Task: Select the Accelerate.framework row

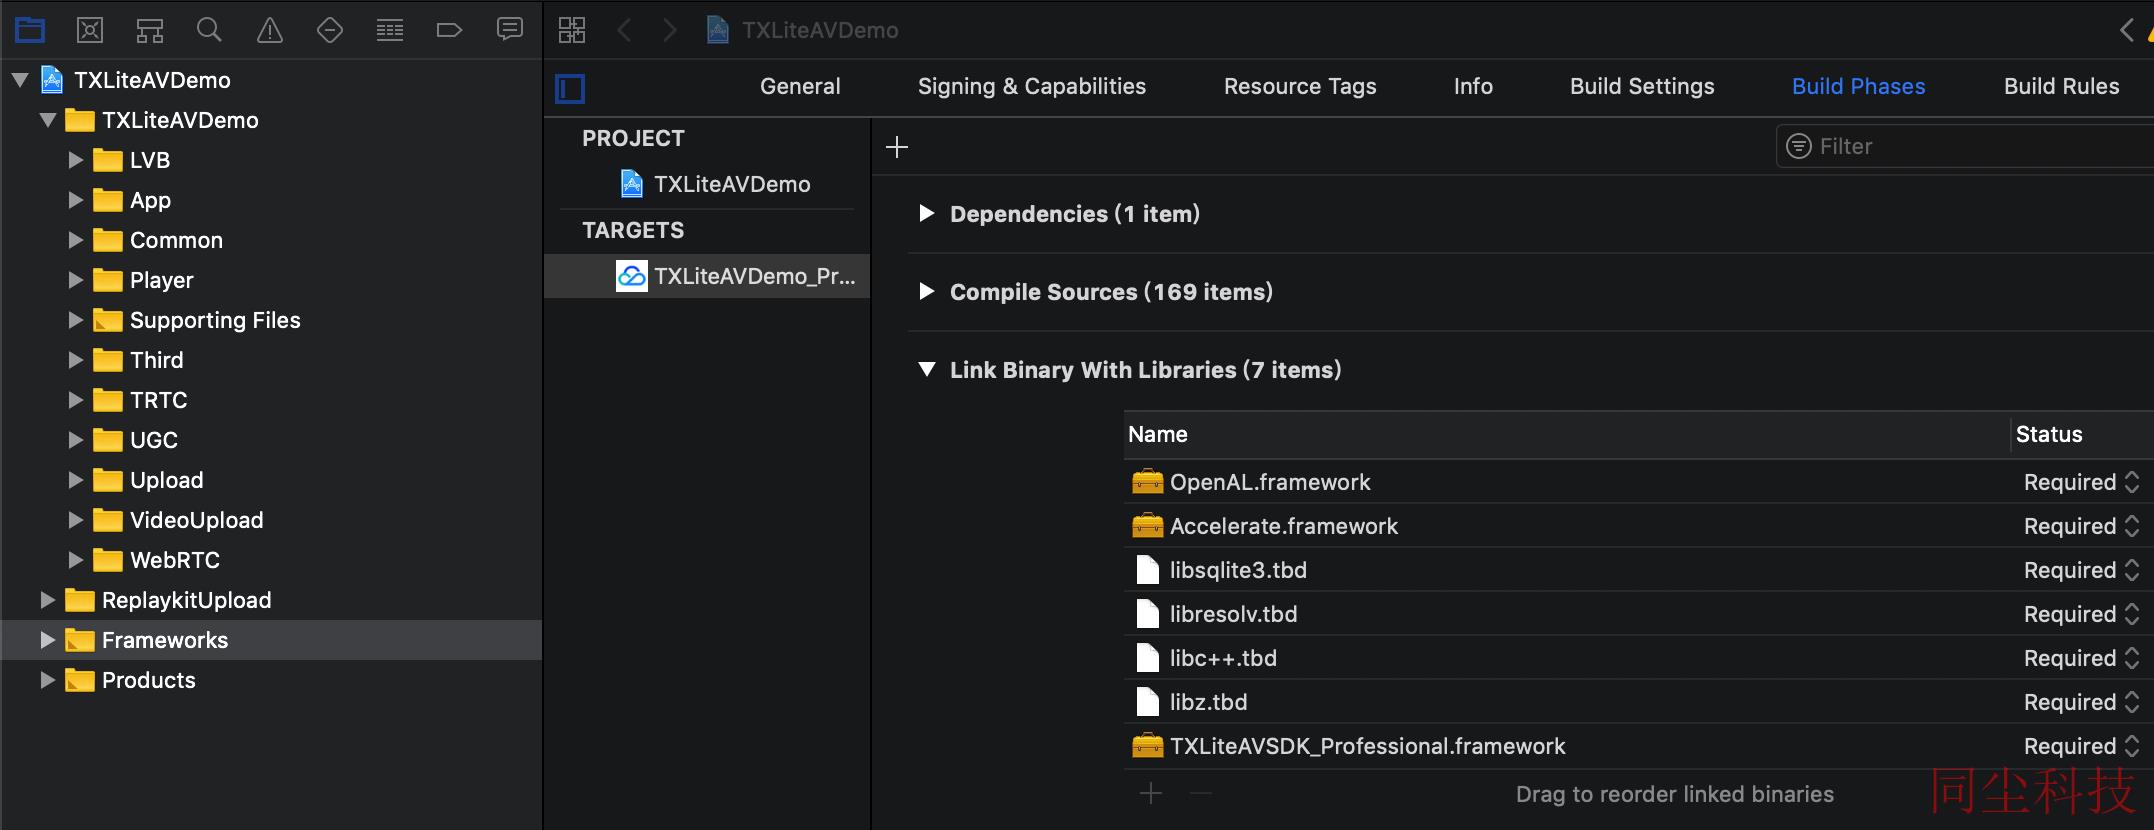Action: click(x=1638, y=526)
